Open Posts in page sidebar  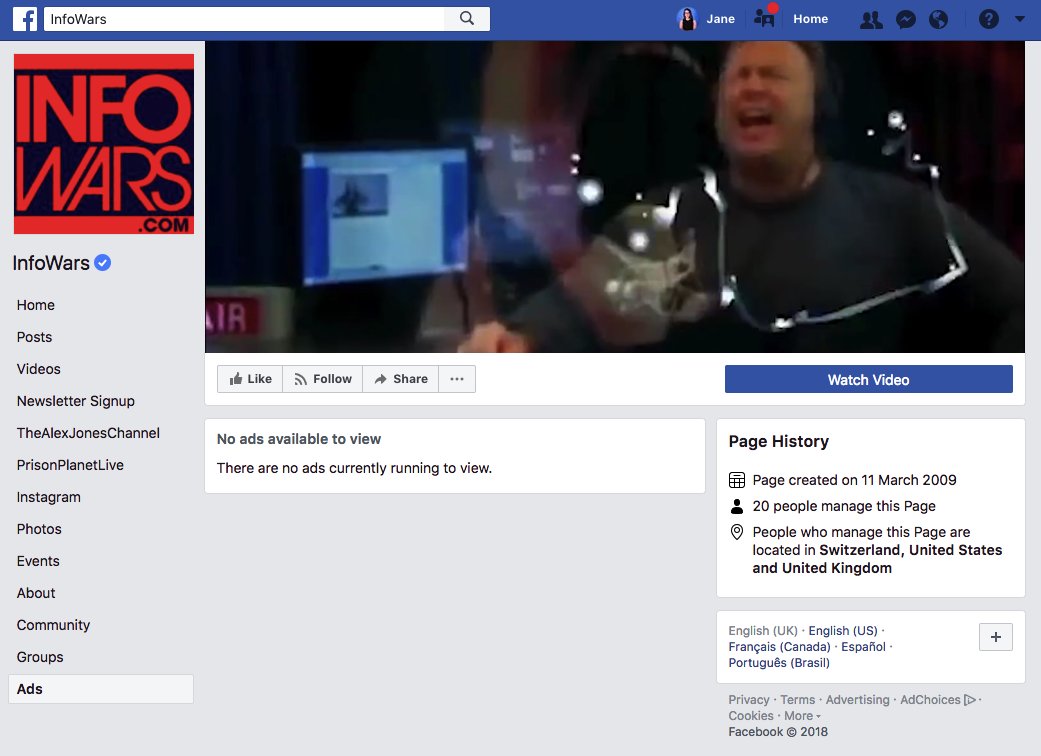(x=35, y=337)
